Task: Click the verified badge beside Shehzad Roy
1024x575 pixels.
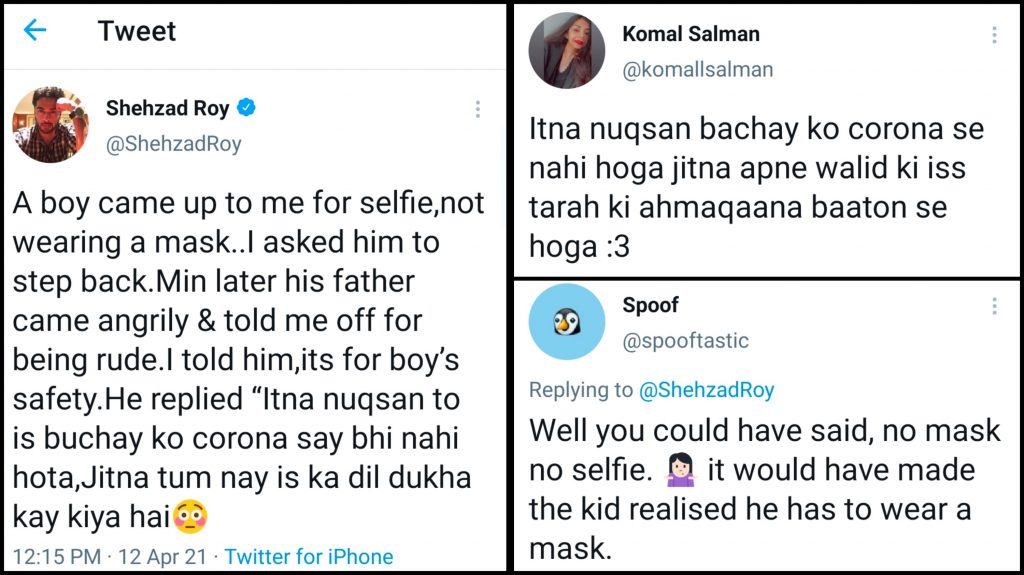Action: (246, 108)
